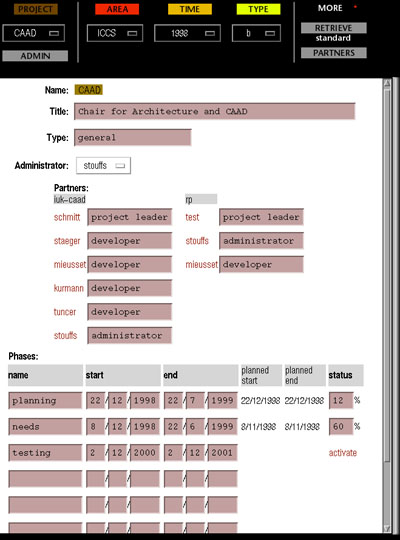Image resolution: width=400 pixels, height=540 pixels.
Task: Edit the needs phase name field
Action: [45, 427]
